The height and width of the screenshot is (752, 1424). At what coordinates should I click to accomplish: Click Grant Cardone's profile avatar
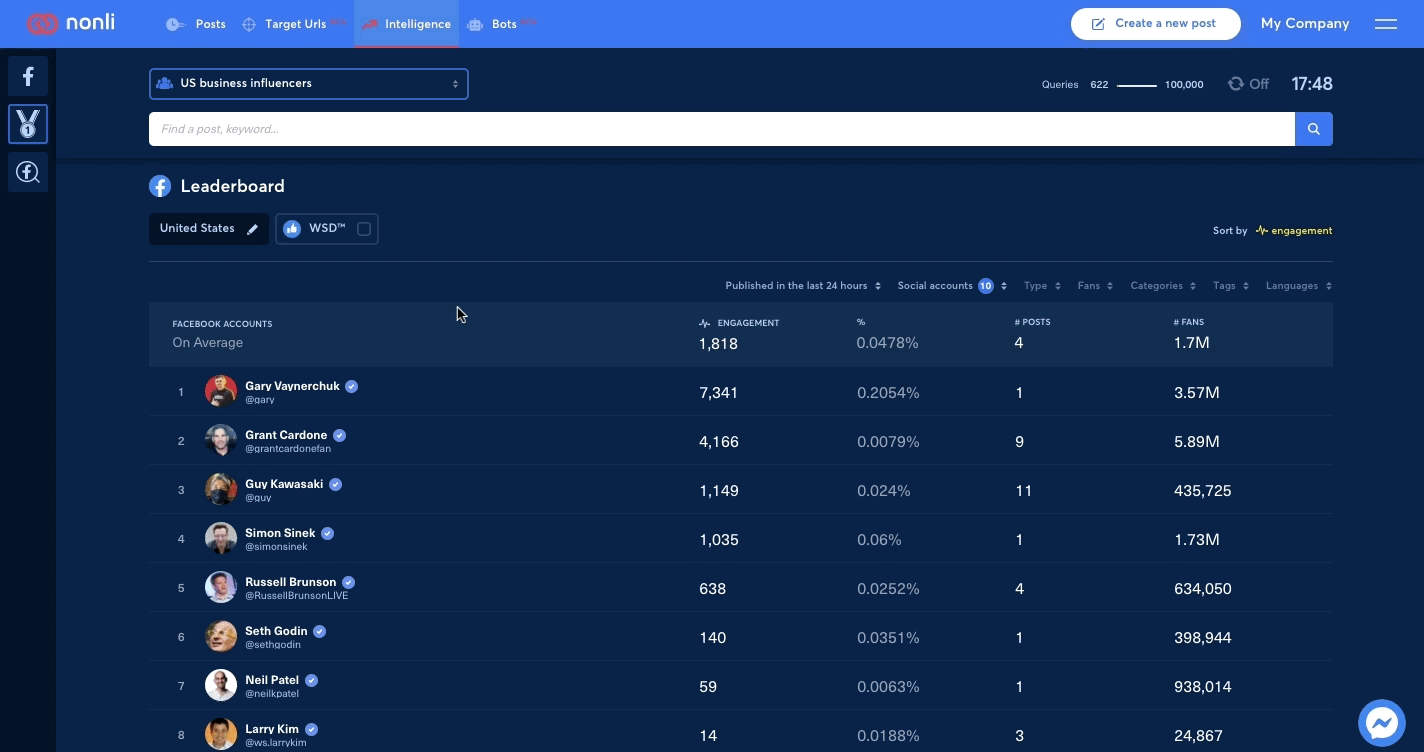(221, 440)
